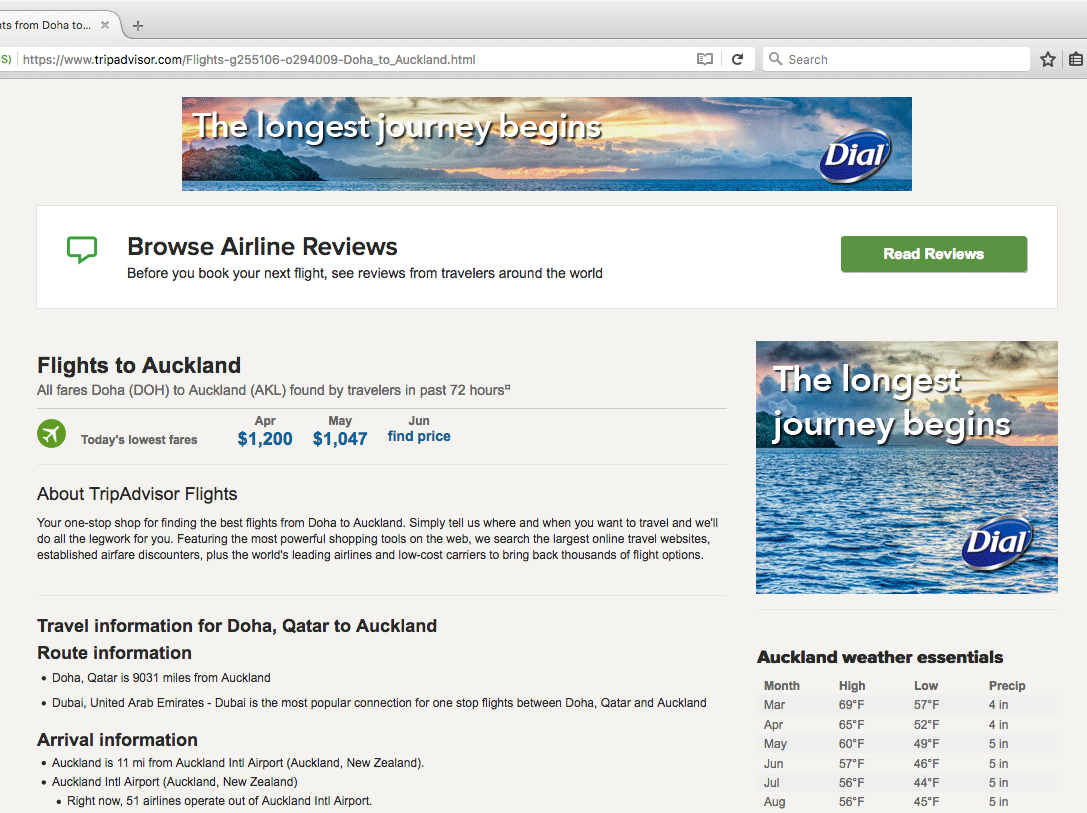Open the Dial top banner advertisement
The height and width of the screenshot is (813, 1087).
click(x=546, y=144)
